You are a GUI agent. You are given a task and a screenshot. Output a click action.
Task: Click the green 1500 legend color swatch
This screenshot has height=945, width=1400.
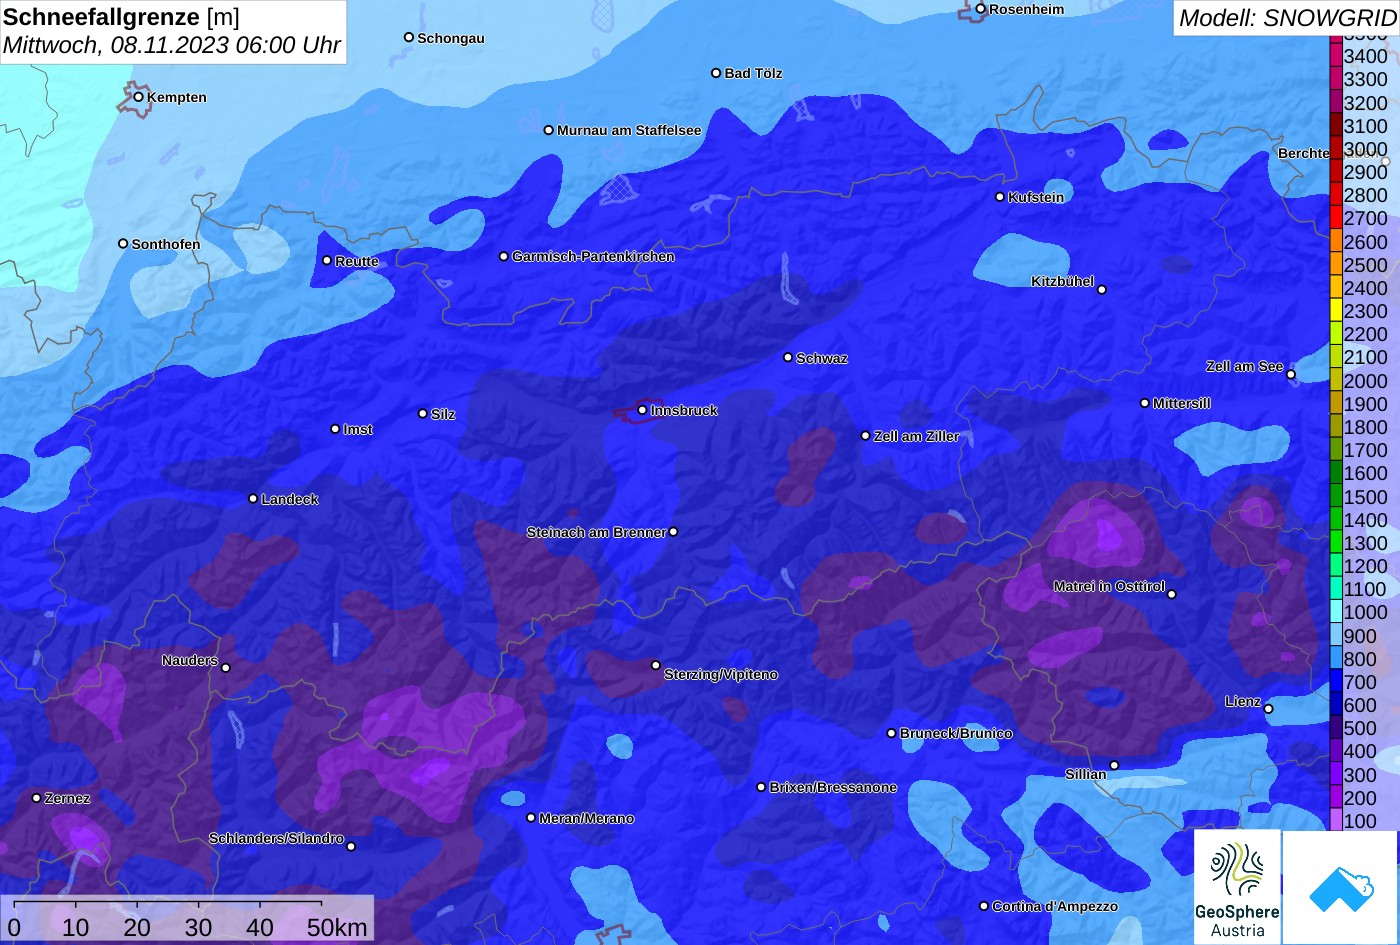[1335, 497]
